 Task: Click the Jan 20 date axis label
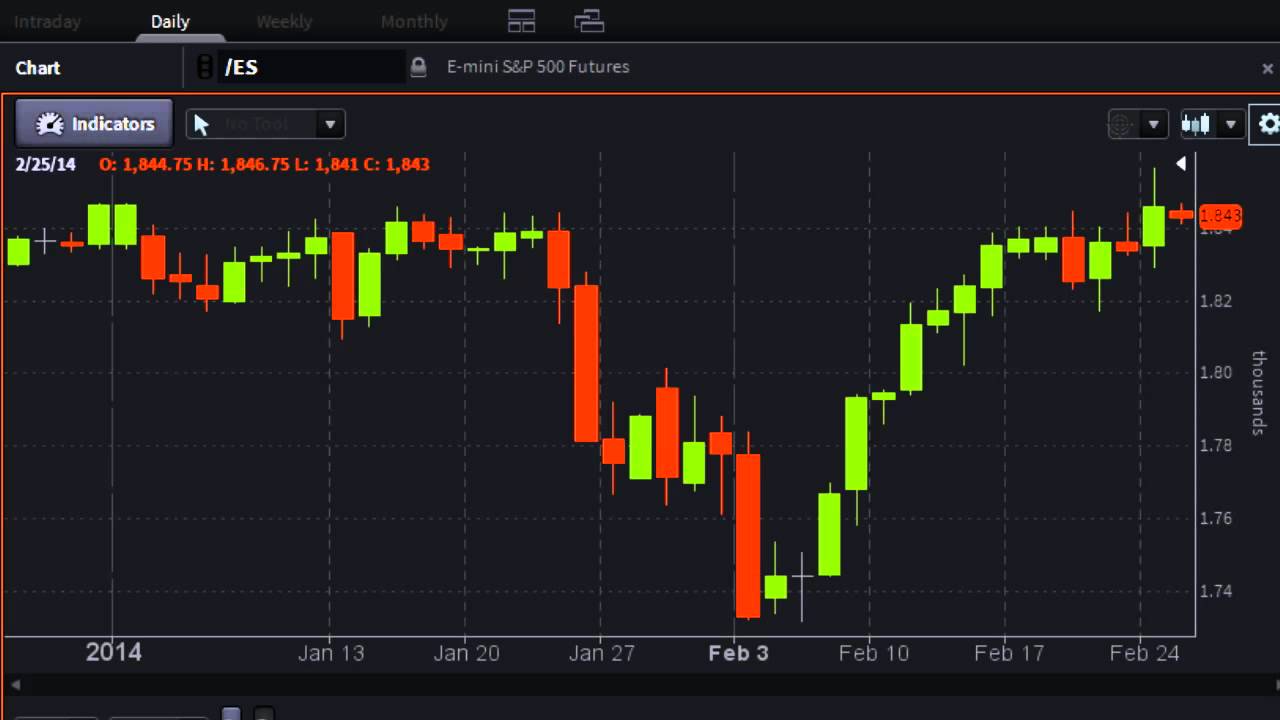(466, 653)
